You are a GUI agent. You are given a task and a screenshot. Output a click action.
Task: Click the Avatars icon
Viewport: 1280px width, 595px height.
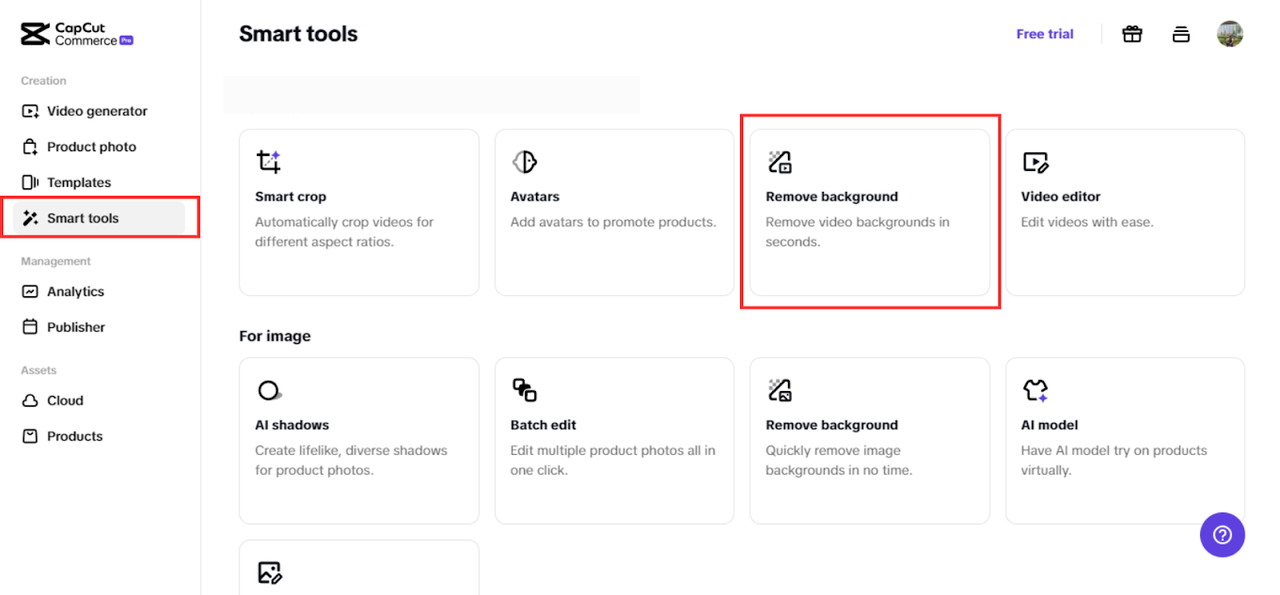click(x=524, y=162)
